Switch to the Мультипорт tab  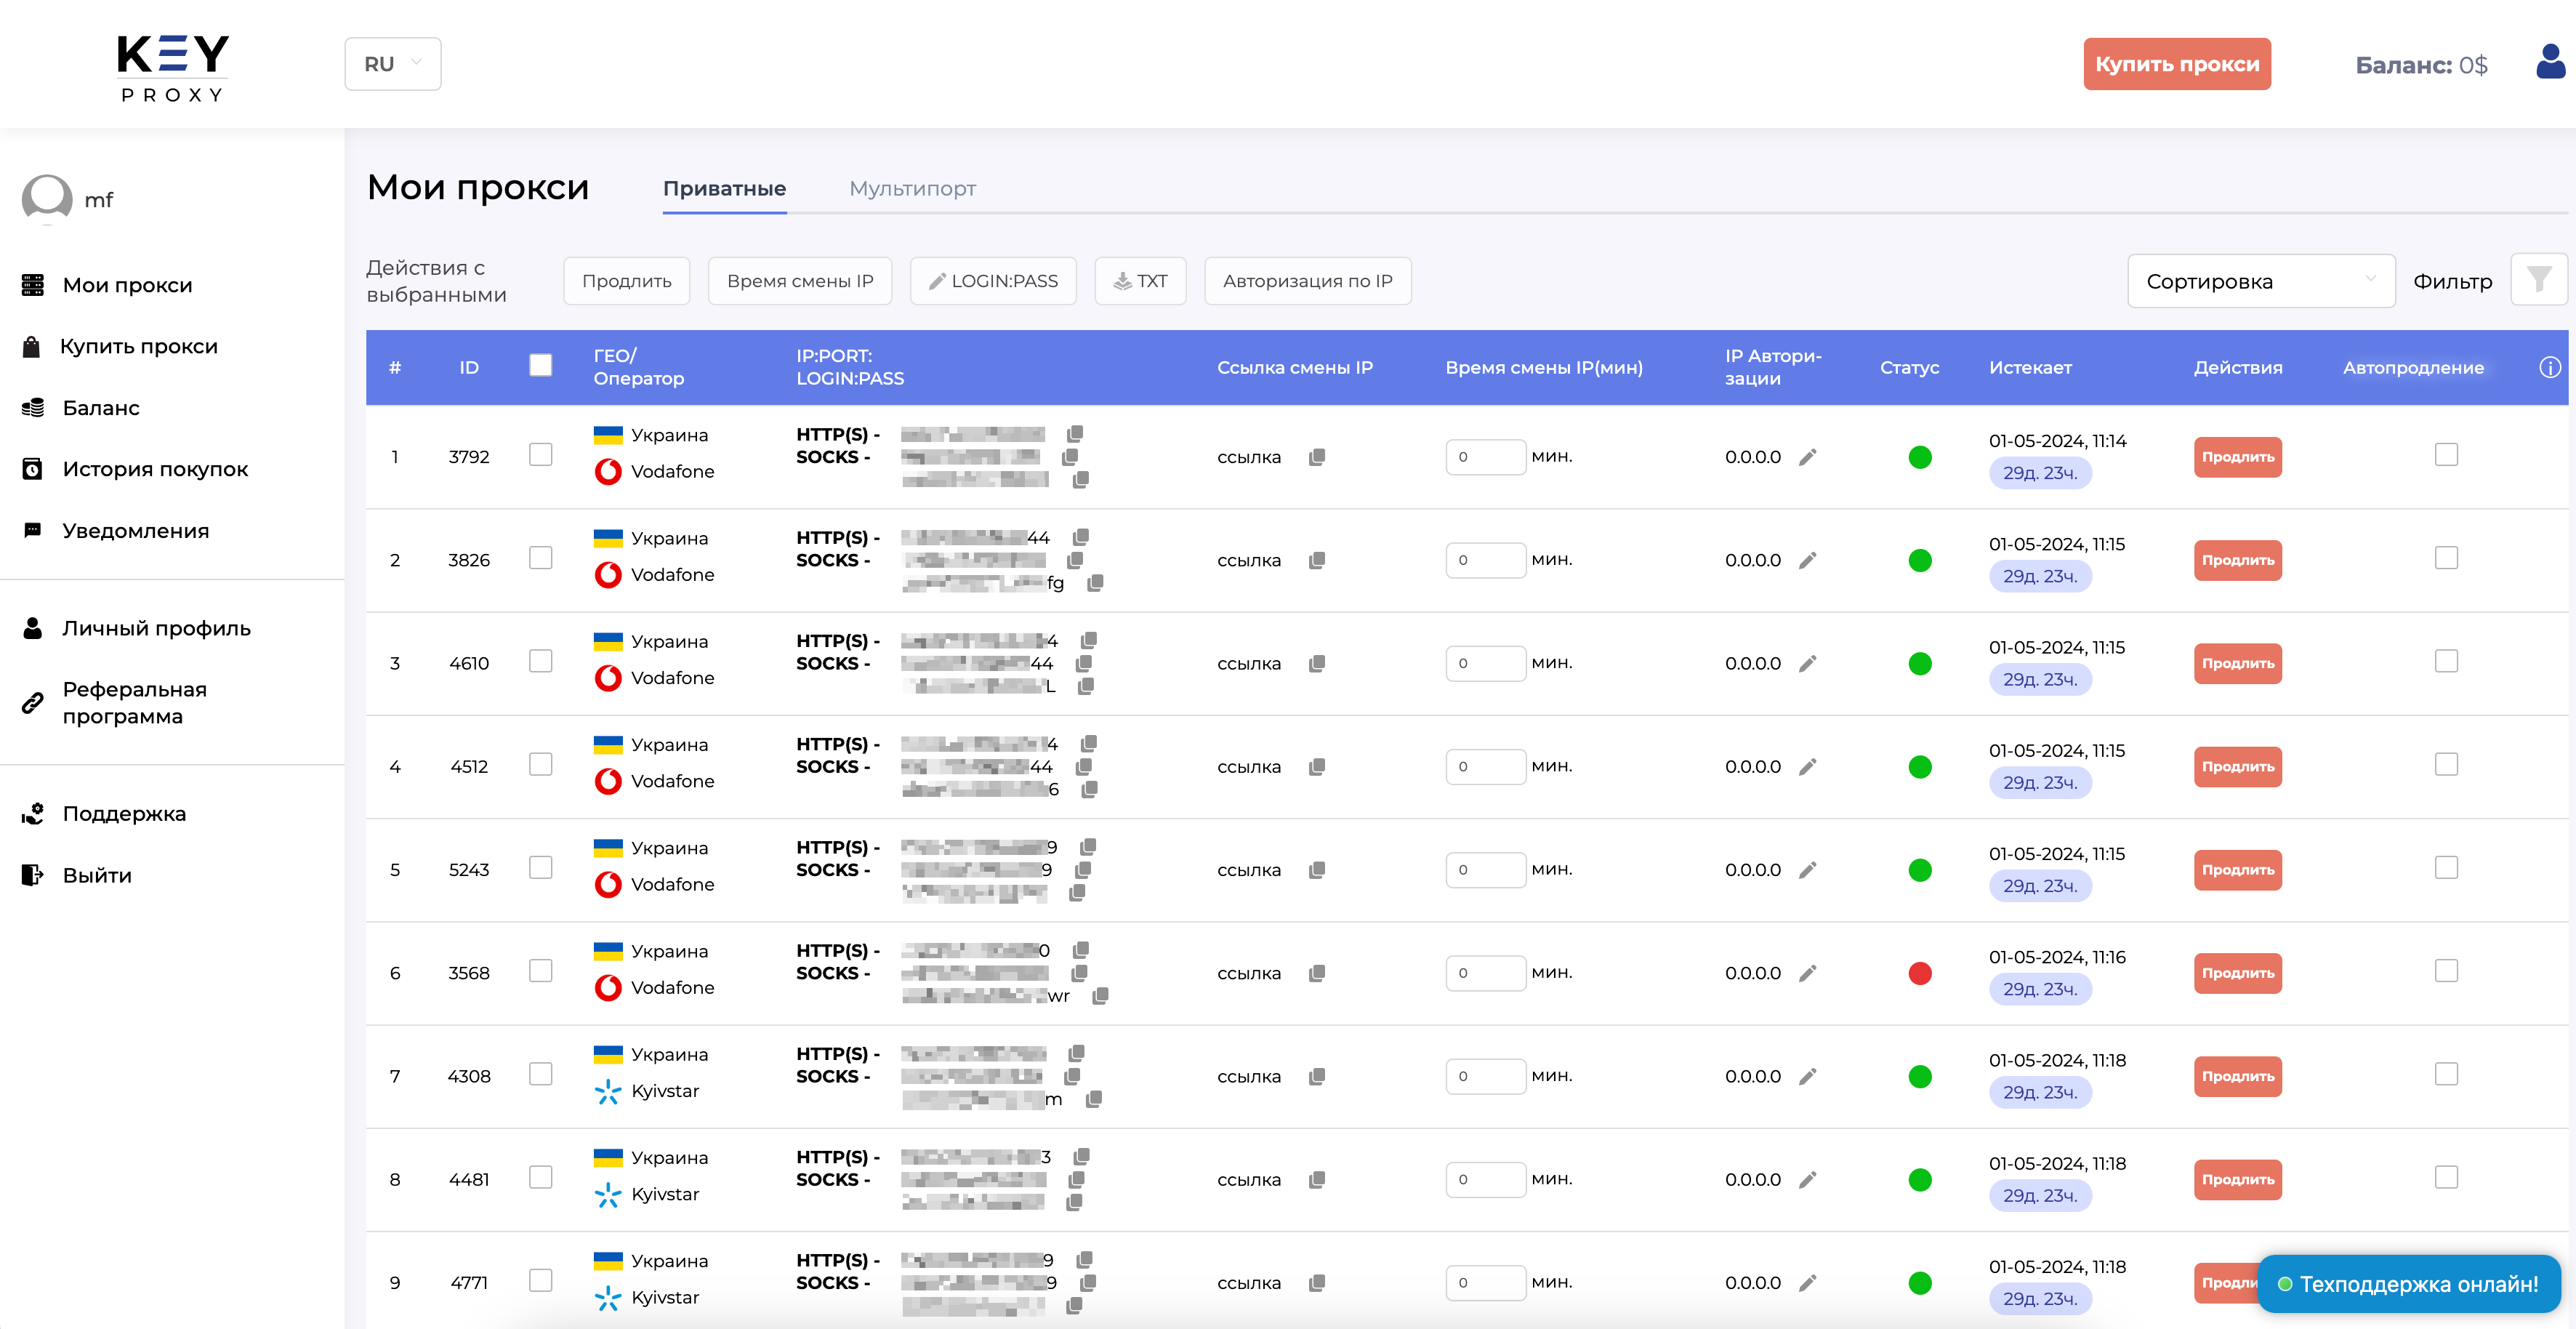912,189
